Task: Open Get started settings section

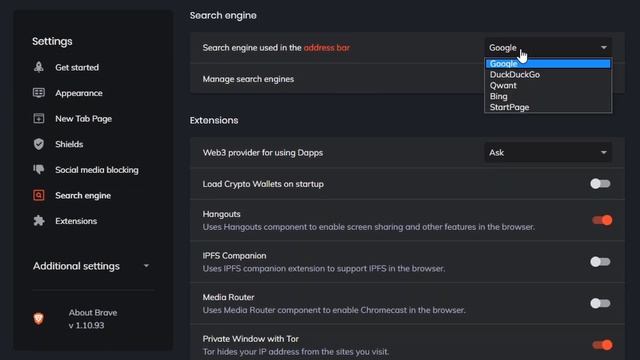Action: [x=77, y=67]
